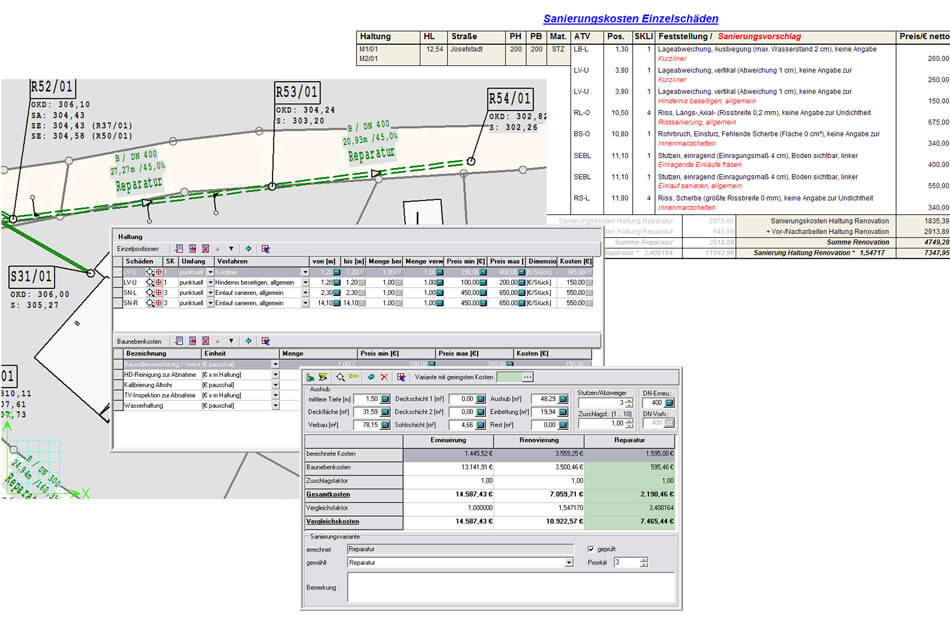Screen dimensions: 950x617
Task: Increase the Stutzen/Abzweiger spinner value
Action: click(630, 400)
